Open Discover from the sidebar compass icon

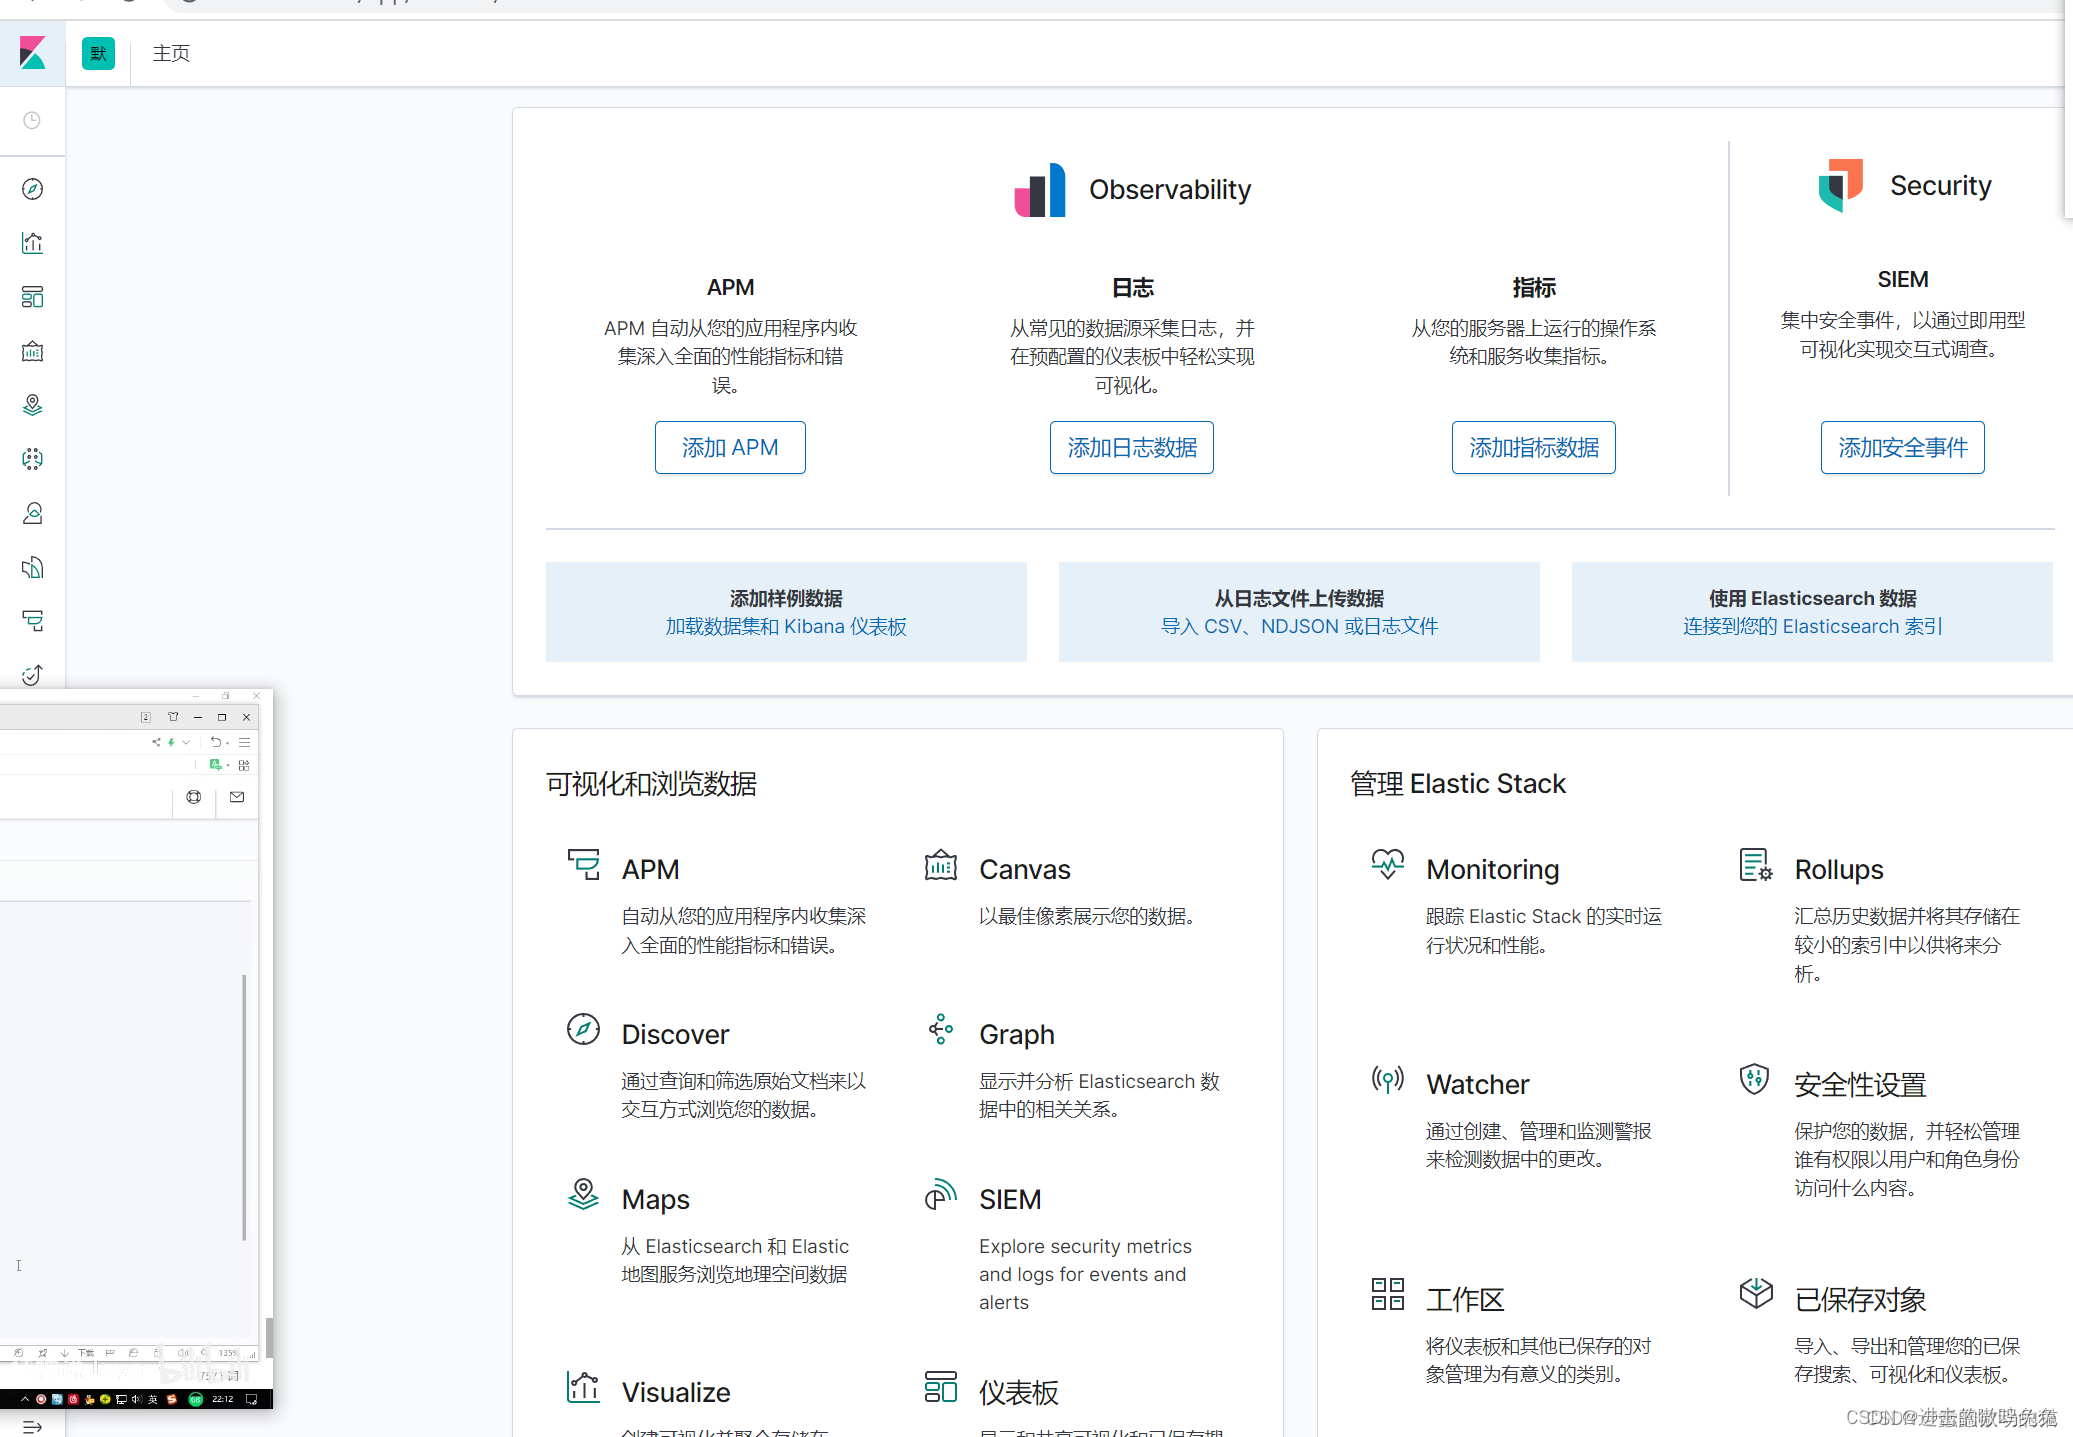coord(32,189)
